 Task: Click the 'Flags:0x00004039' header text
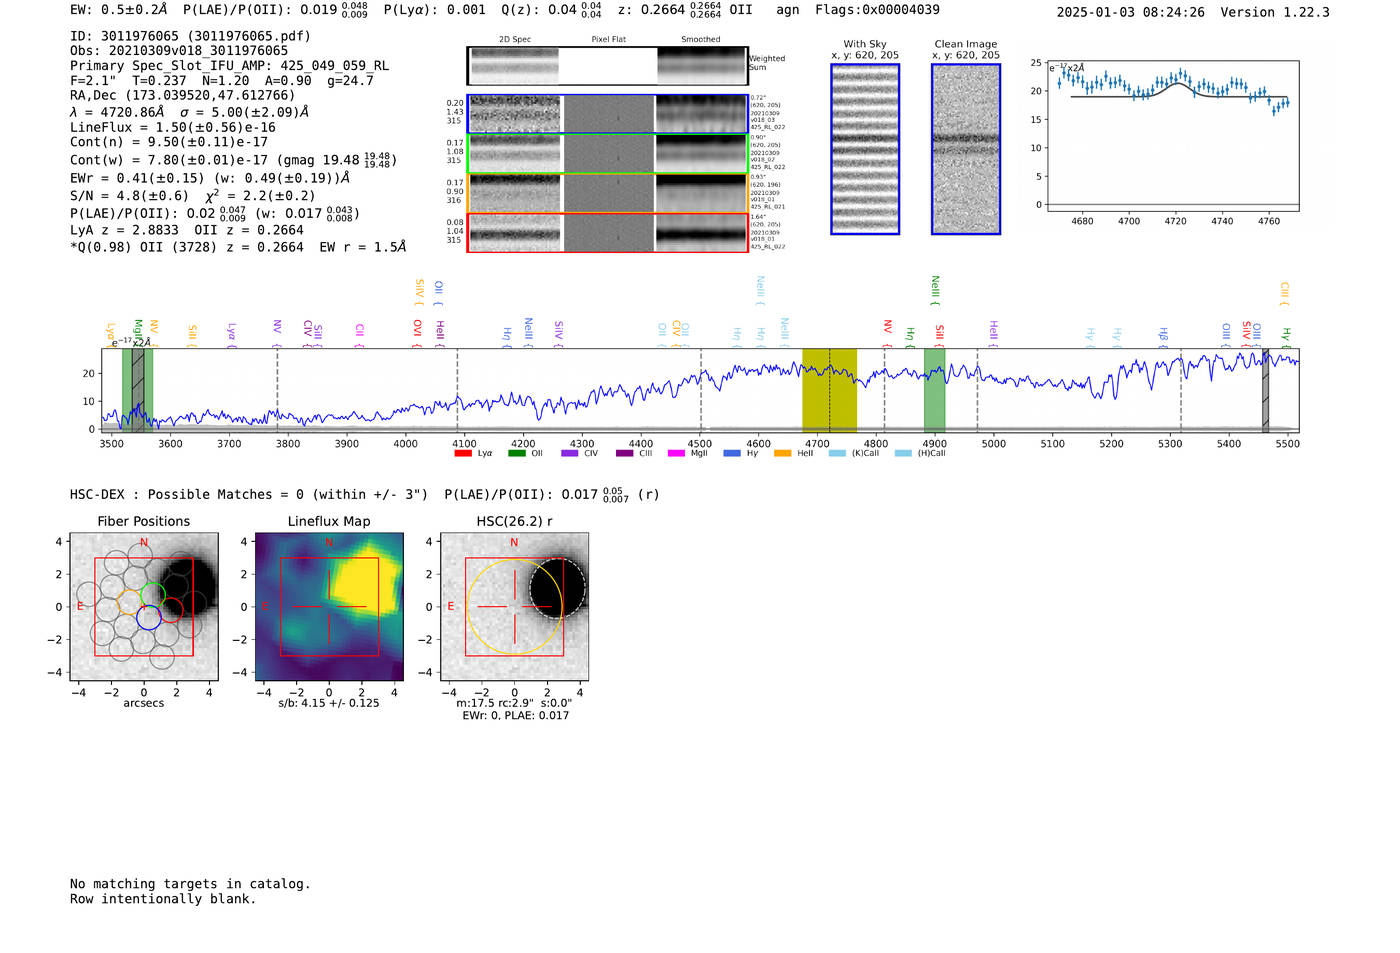point(877,10)
